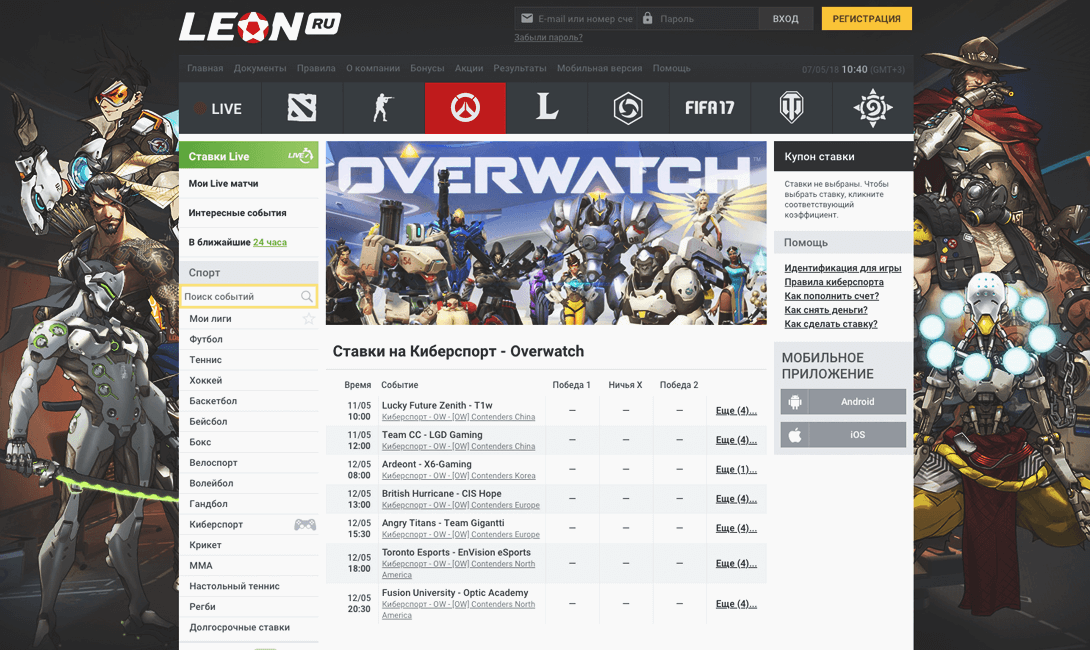
Task: Select the Overwatch game icon
Action: [x=465, y=108]
